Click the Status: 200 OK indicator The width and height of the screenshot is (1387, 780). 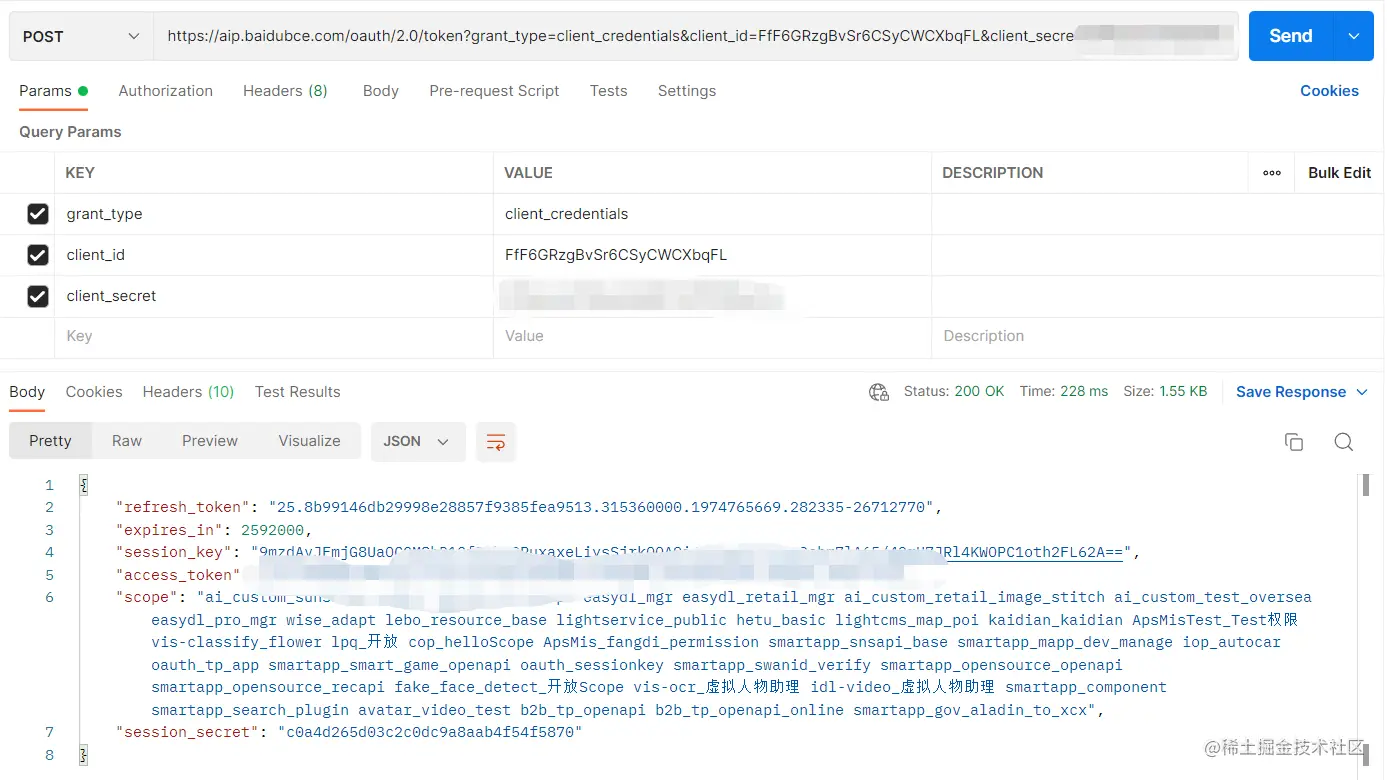[954, 392]
